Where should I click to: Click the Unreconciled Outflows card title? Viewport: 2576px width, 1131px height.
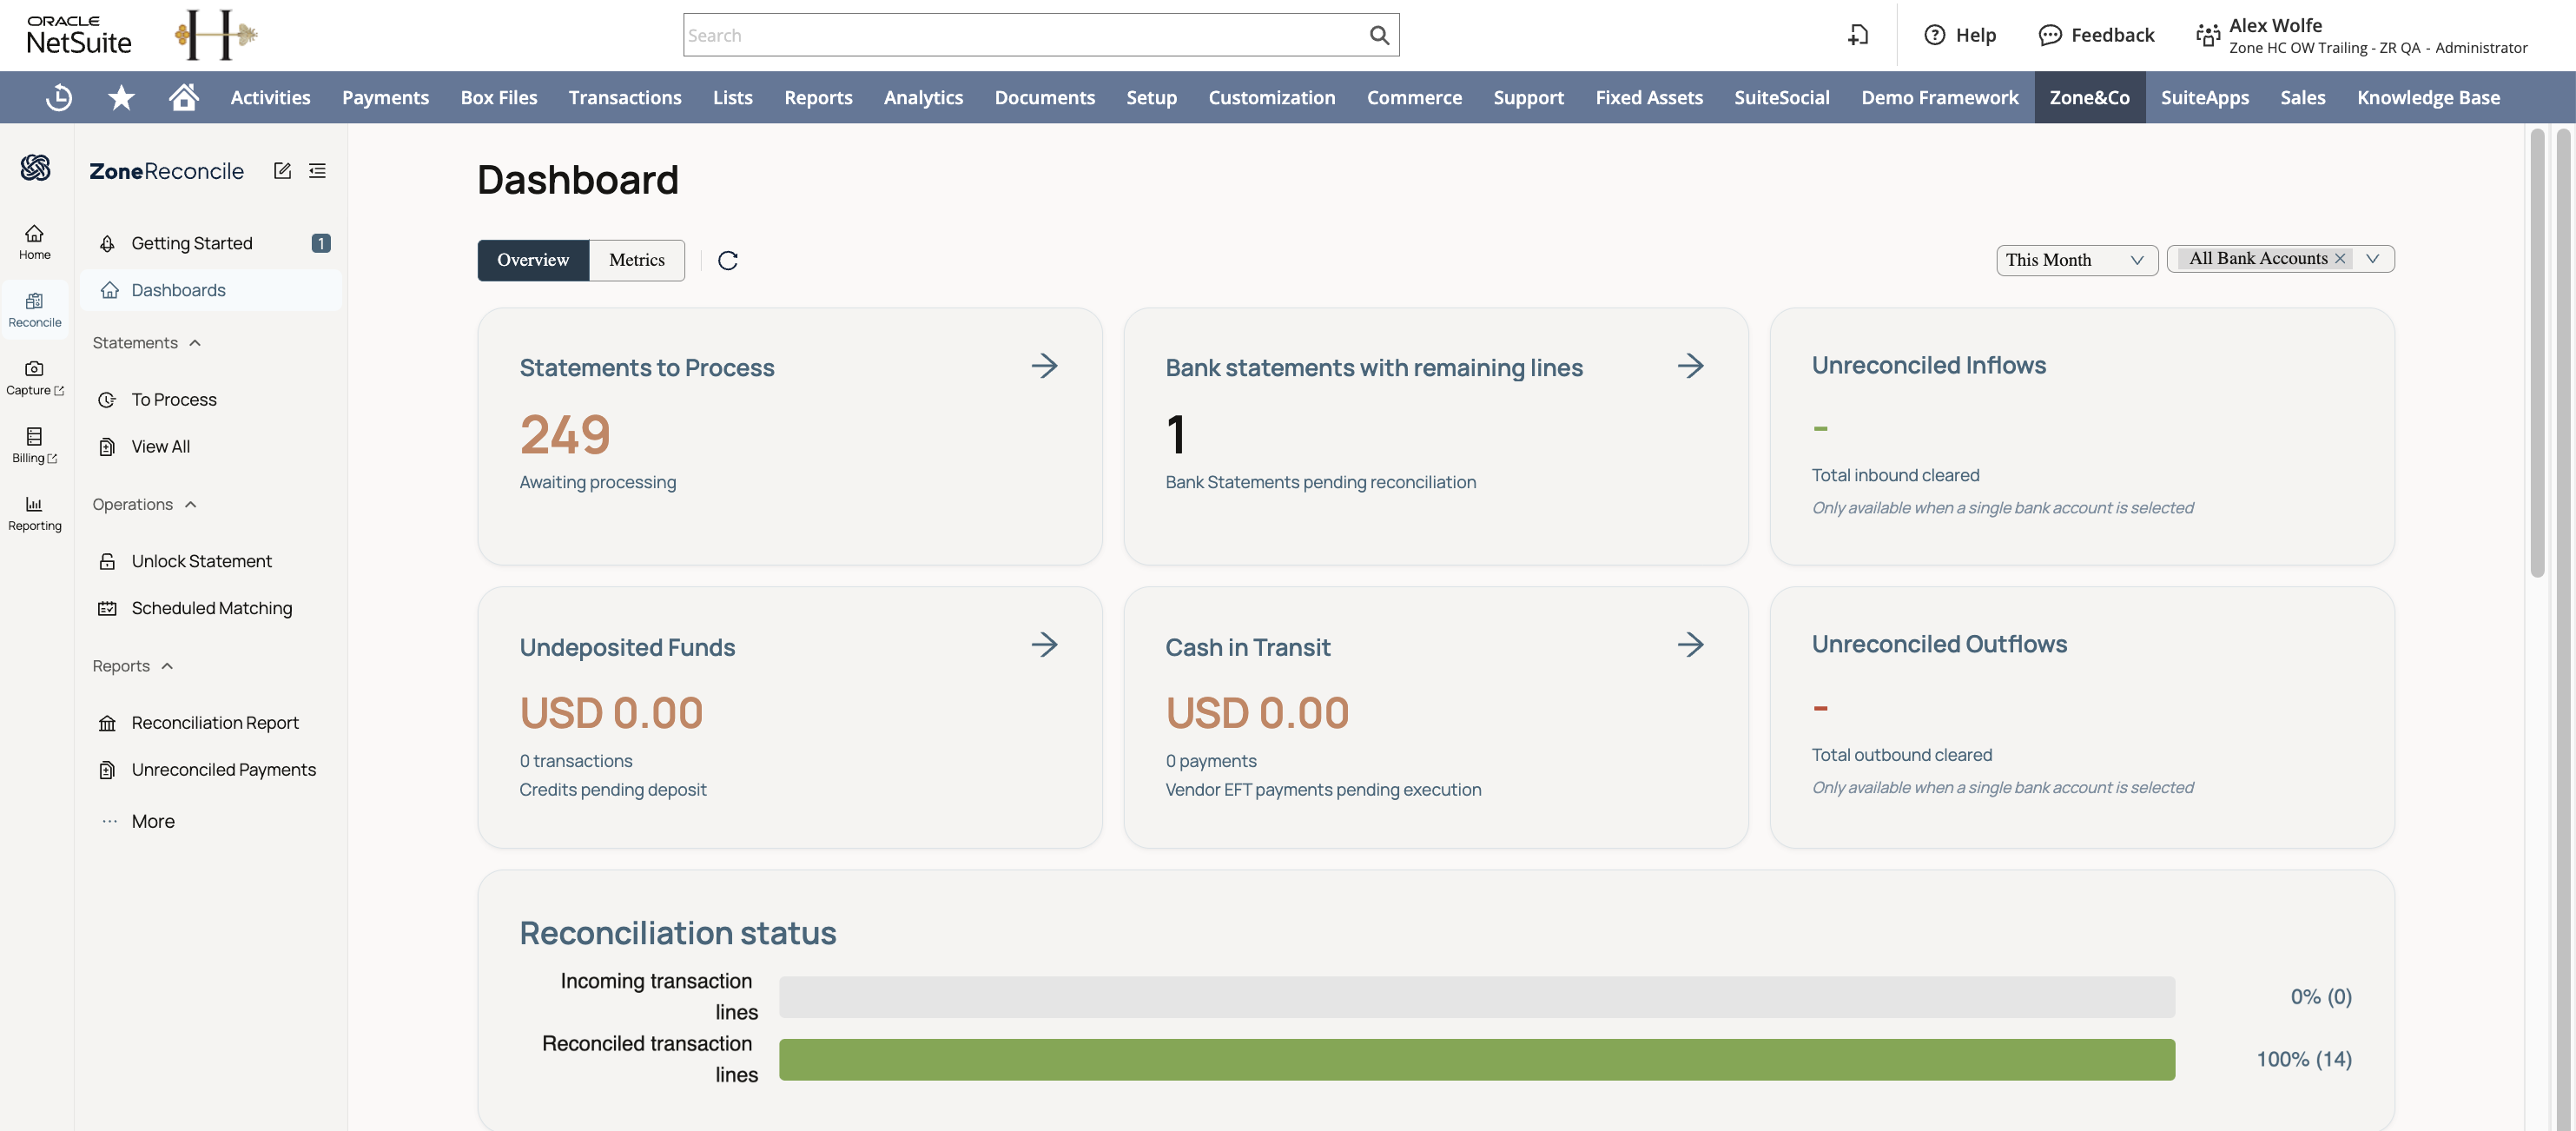(x=1939, y=644)
